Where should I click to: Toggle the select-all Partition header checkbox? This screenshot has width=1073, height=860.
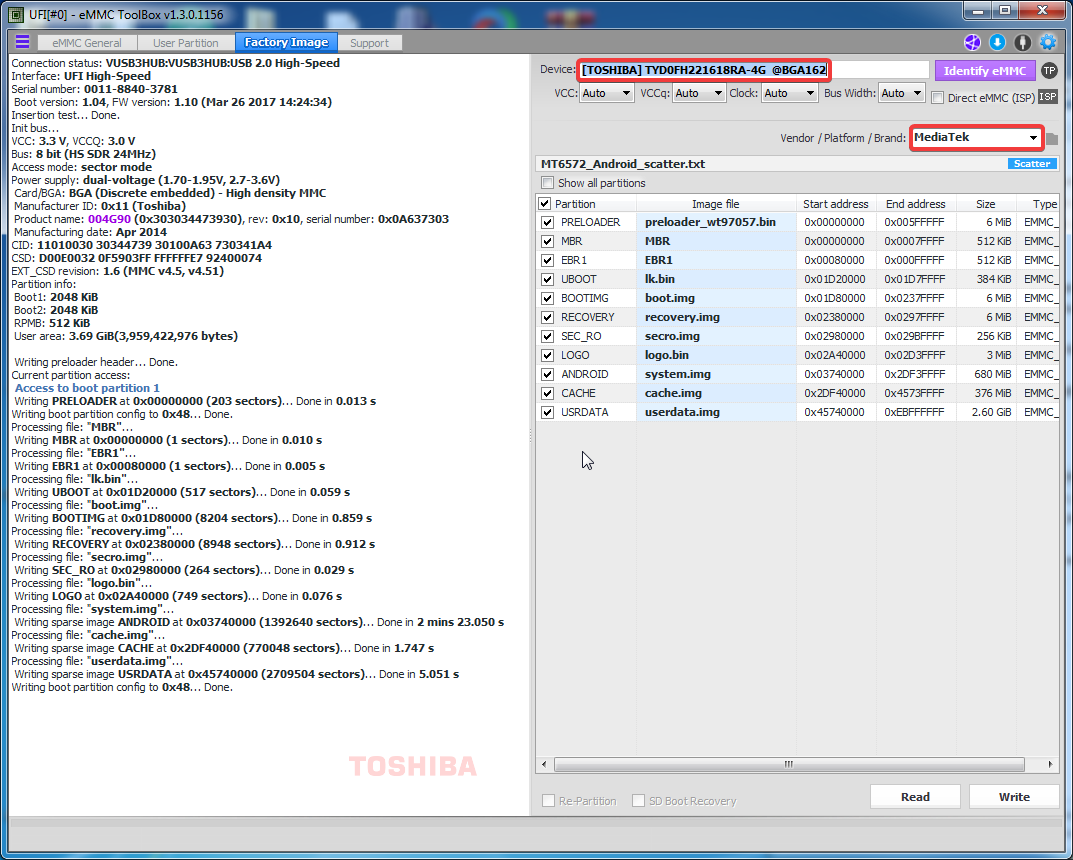545,204
